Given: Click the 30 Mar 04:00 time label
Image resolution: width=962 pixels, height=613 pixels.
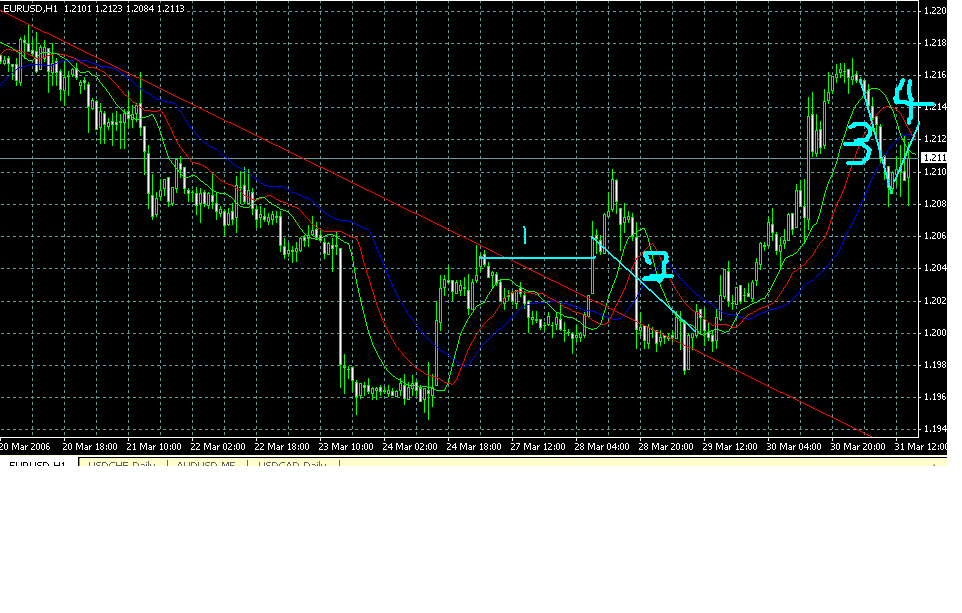Looking at the screenshot, I should coord(794,447).
